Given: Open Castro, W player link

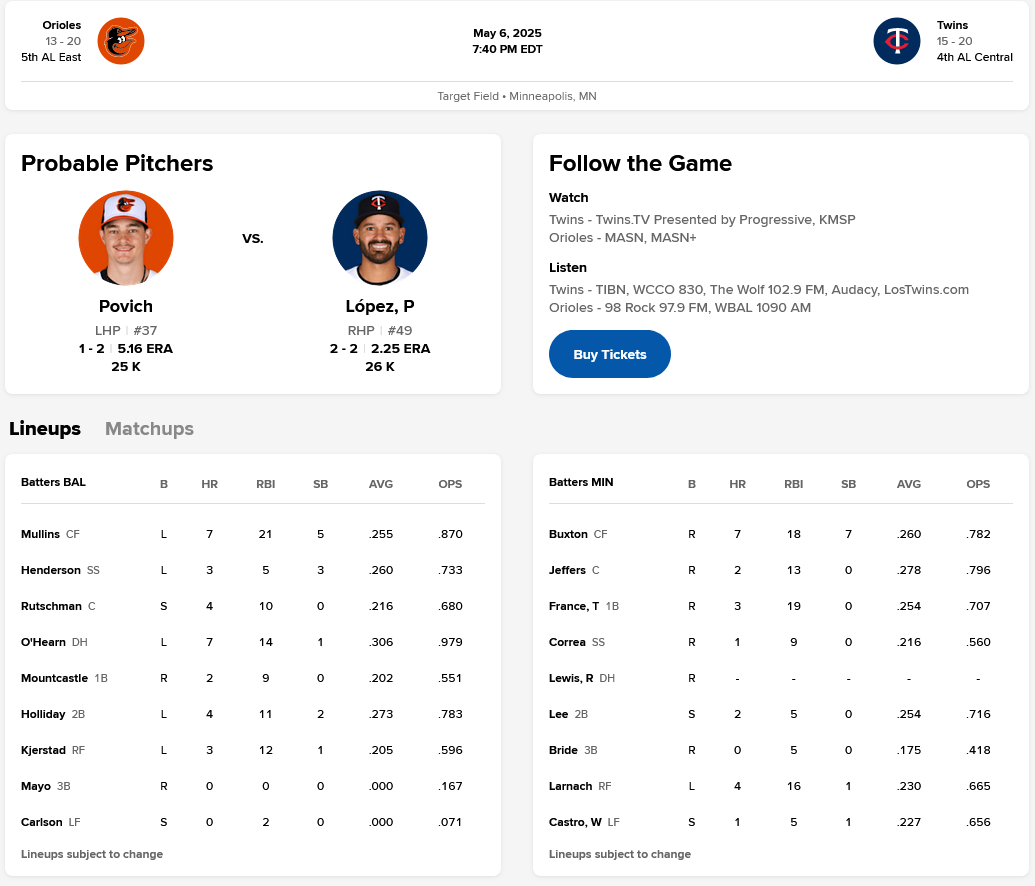Looking at the screenshot, I should click(x=575, y=822).
